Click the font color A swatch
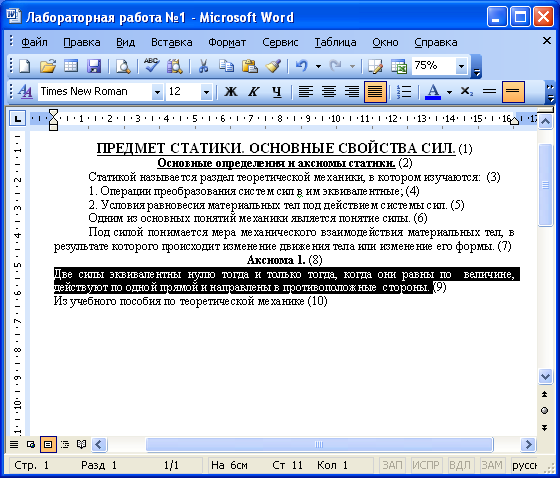This screenshot has width=560, height=478. [433, 92]
